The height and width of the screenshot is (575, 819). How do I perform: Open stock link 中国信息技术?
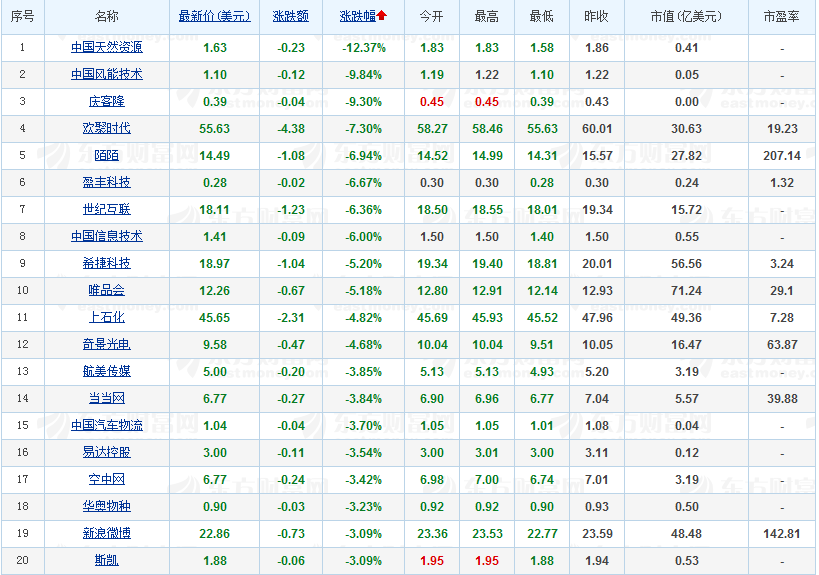point(107,237)
